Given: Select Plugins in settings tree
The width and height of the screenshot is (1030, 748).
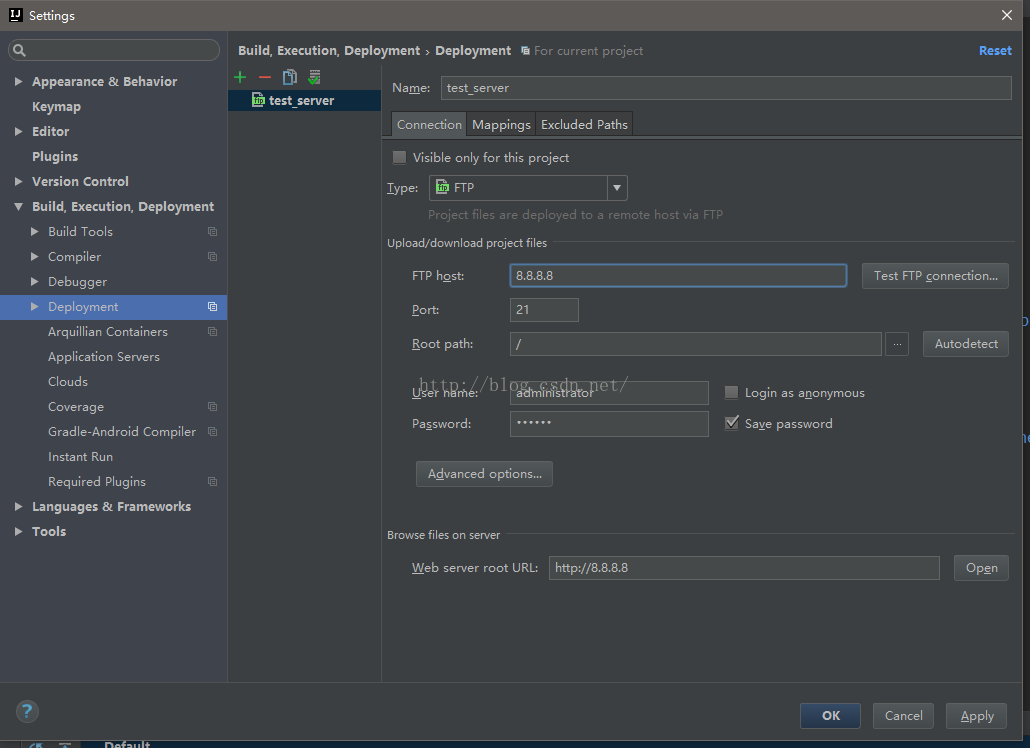Looking at the screenshot, I should [55, 156].
